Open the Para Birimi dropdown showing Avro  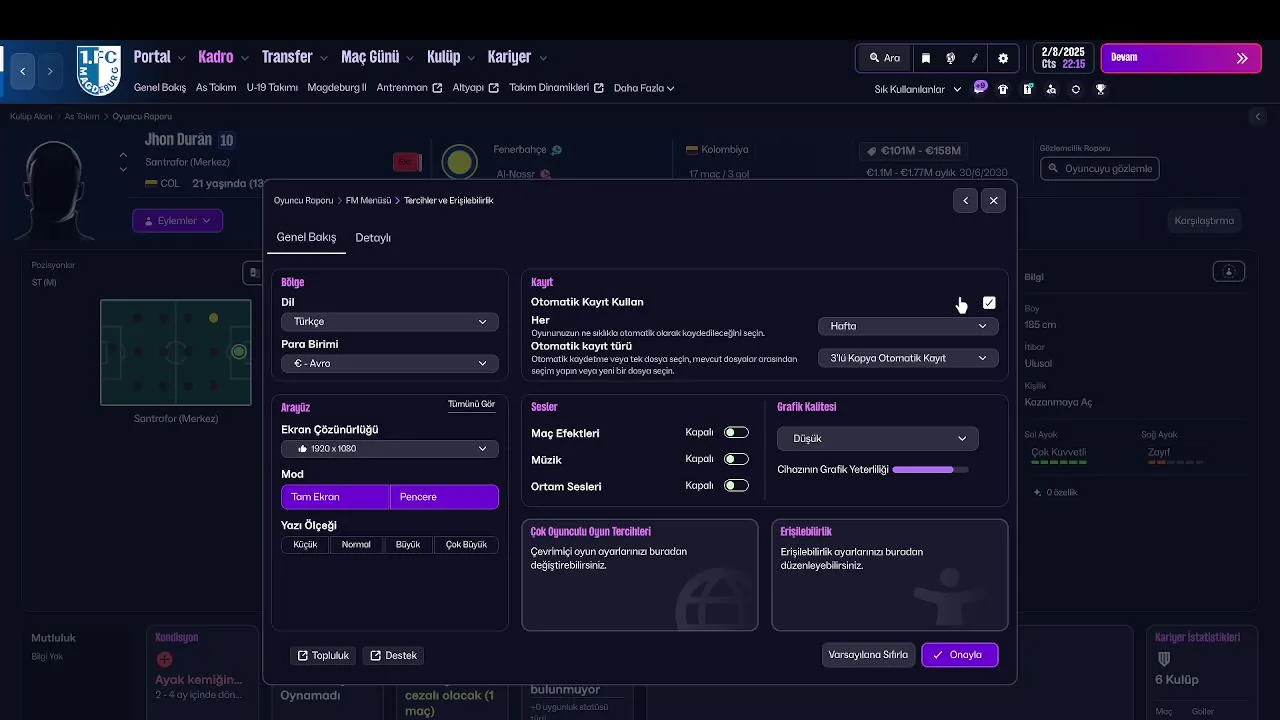pos(390,363)
